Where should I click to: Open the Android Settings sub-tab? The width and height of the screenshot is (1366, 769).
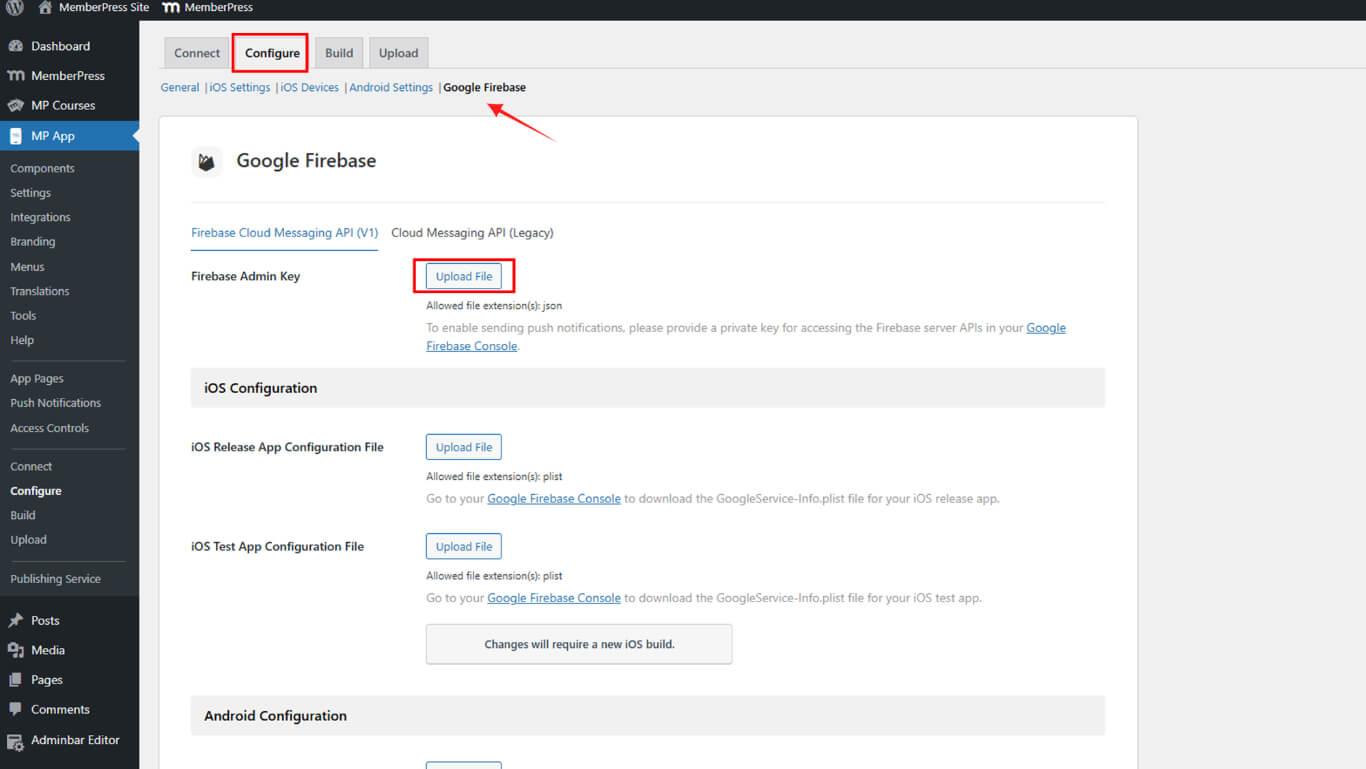coord(390,87)
